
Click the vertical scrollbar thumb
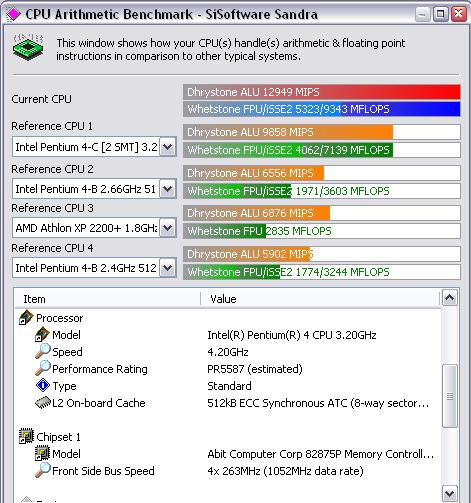(450, 396)
